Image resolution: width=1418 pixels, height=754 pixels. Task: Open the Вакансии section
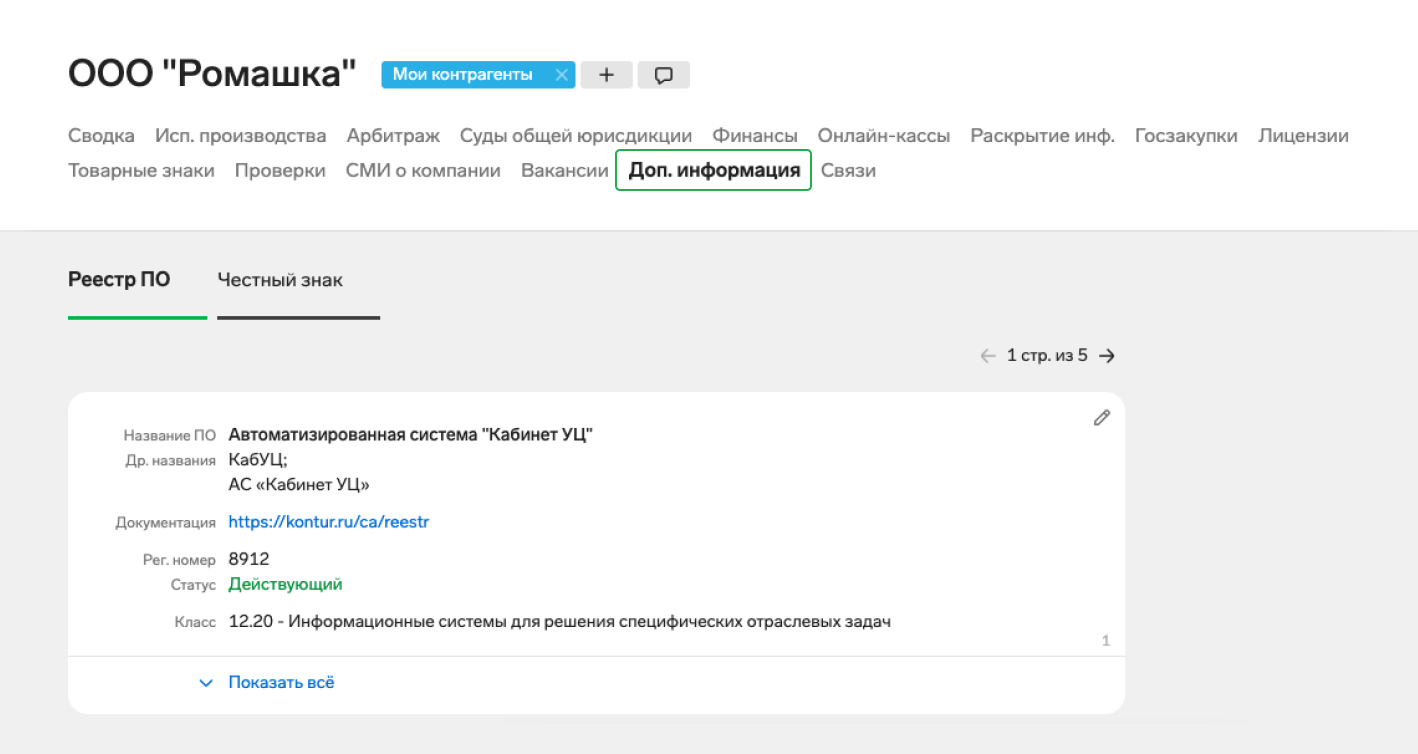[565, 171]
